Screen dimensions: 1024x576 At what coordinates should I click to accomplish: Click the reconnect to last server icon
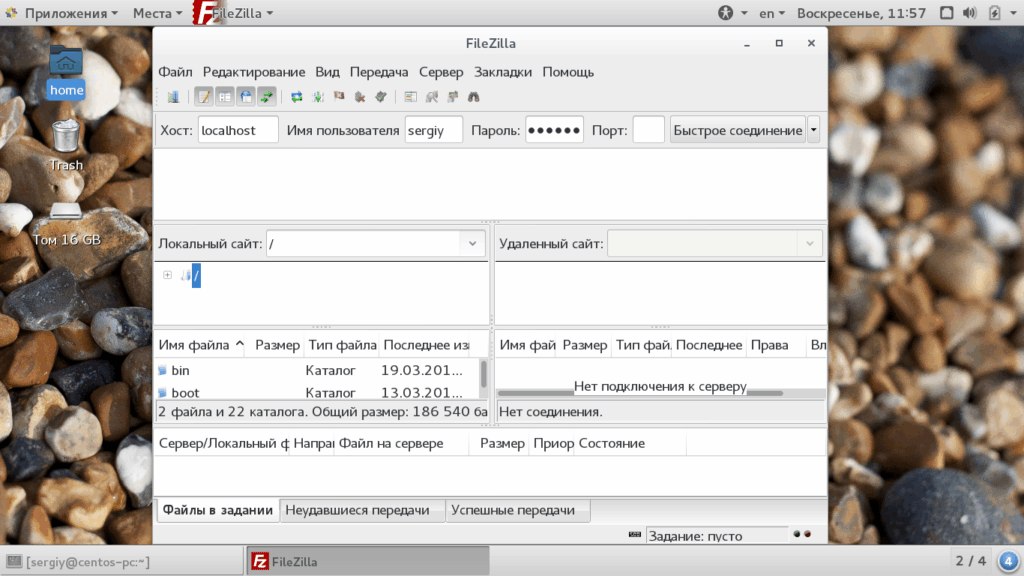381,97
